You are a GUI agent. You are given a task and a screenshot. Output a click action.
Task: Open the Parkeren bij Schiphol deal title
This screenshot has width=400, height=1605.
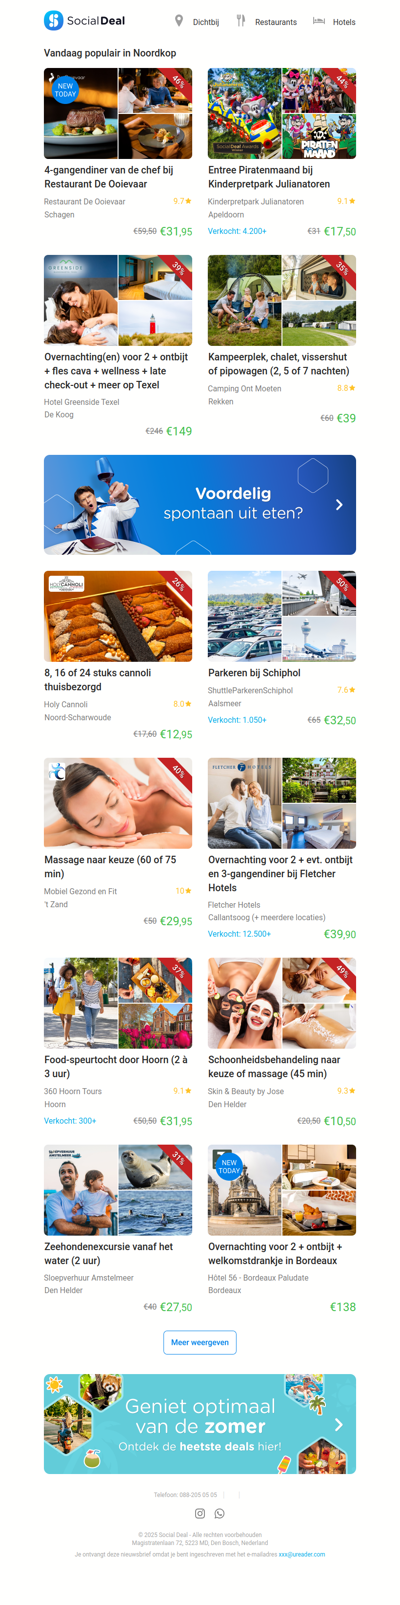254,673
